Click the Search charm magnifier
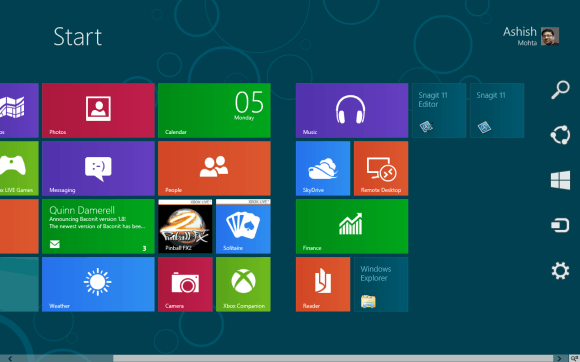 click(560, 89)
